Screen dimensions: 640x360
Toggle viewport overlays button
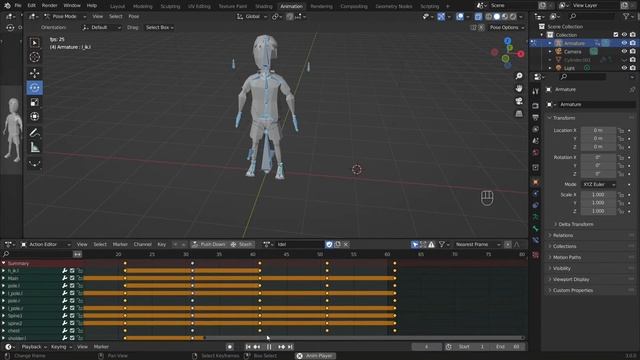[x=460, y=17]
